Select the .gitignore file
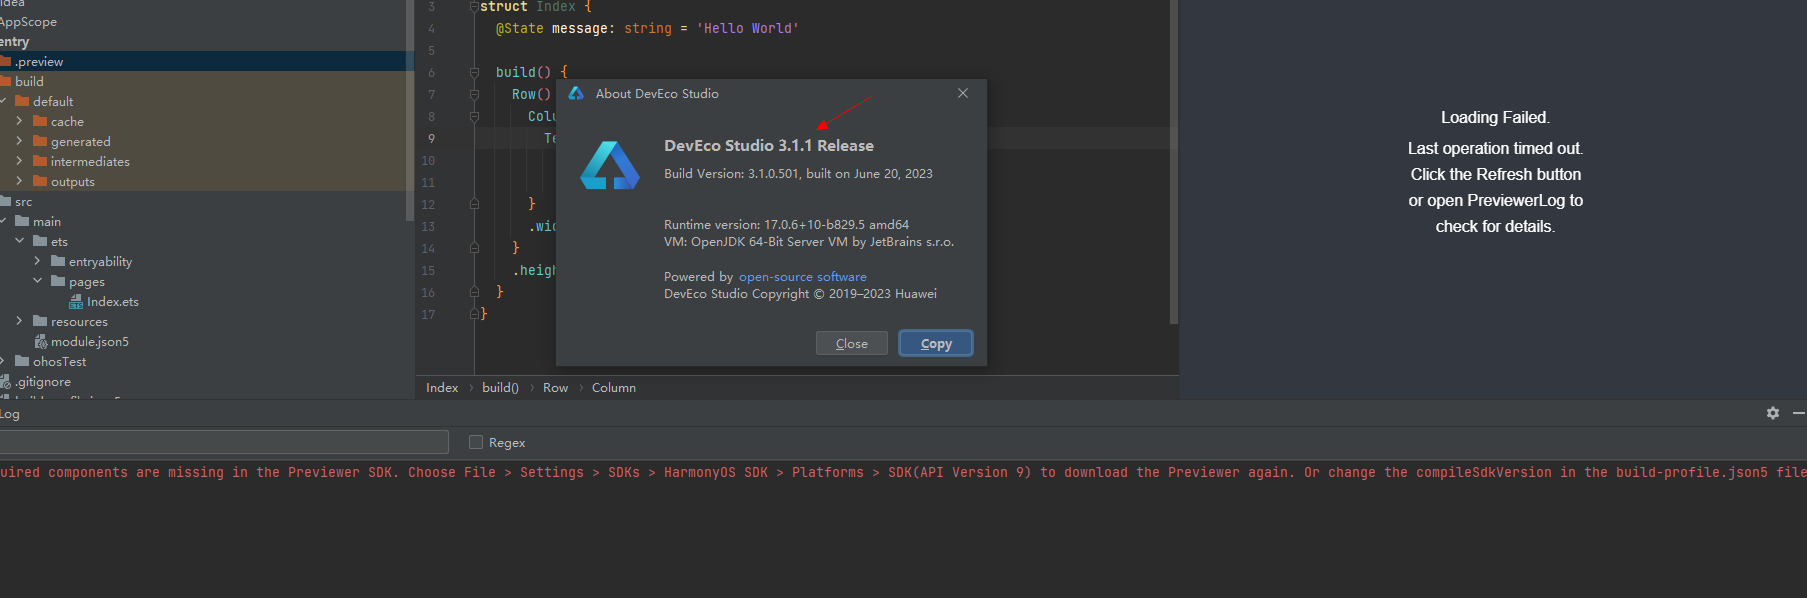The width and height of the screenshot is (1807, 598). (42, 381)
